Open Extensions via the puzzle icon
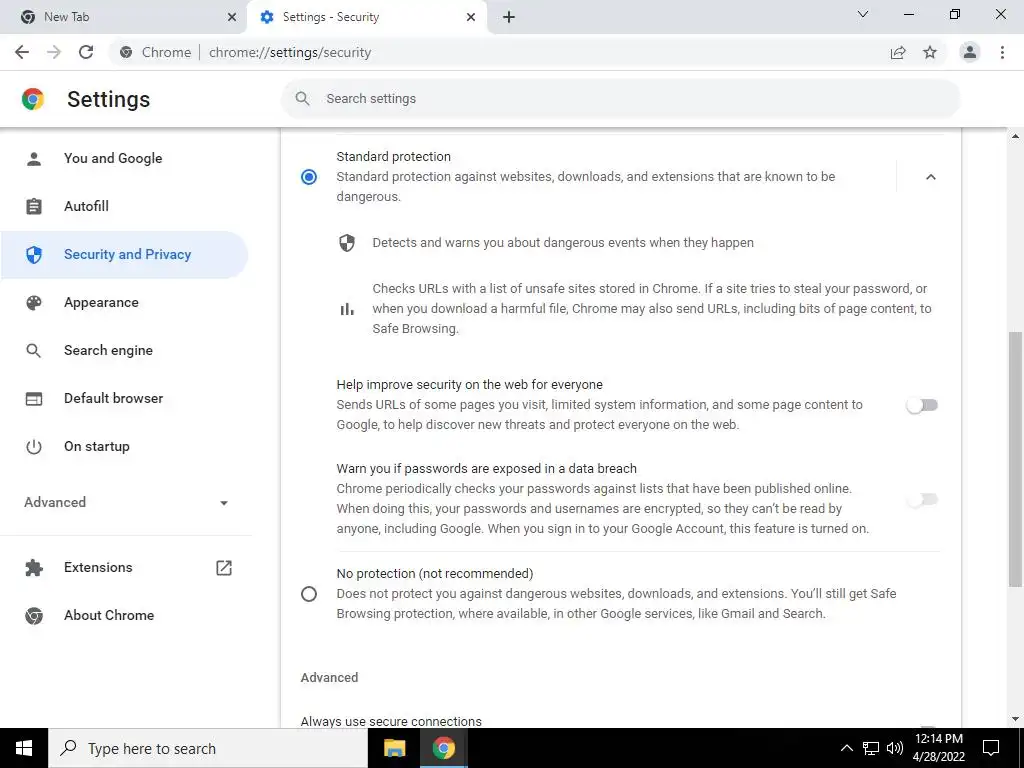This screenshot has height=768, width=1024. (34, 568)
